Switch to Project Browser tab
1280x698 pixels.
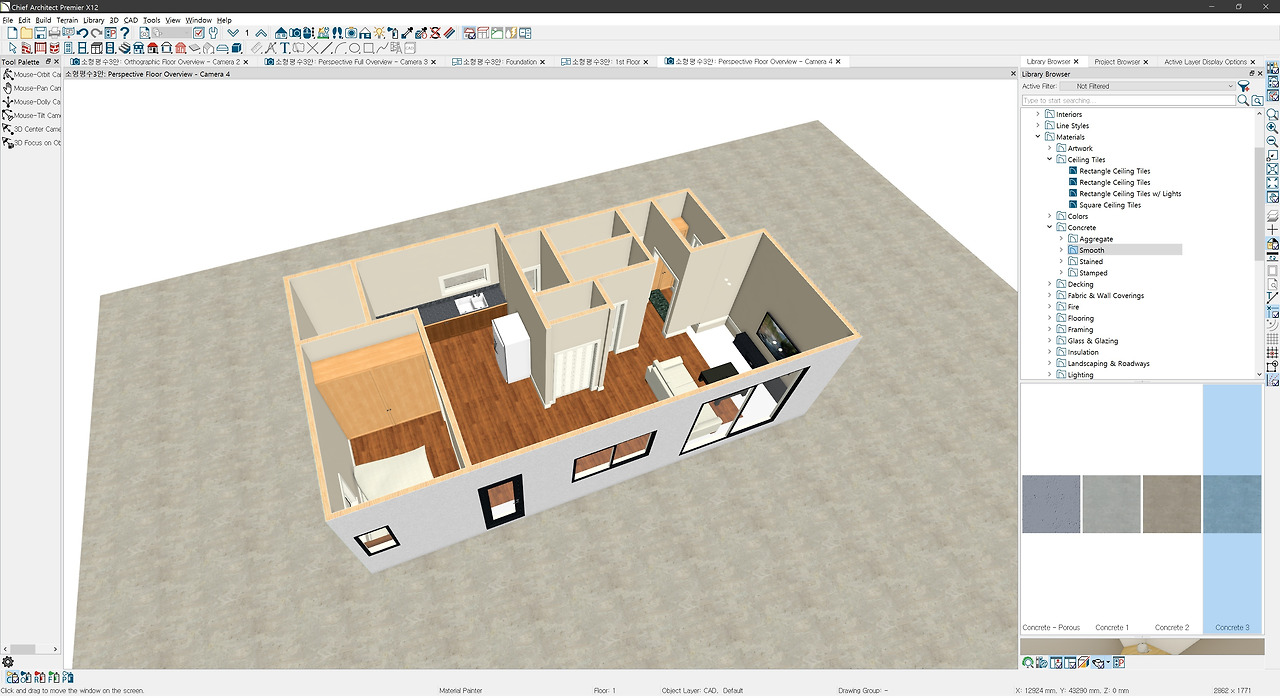coord(1117,62)
